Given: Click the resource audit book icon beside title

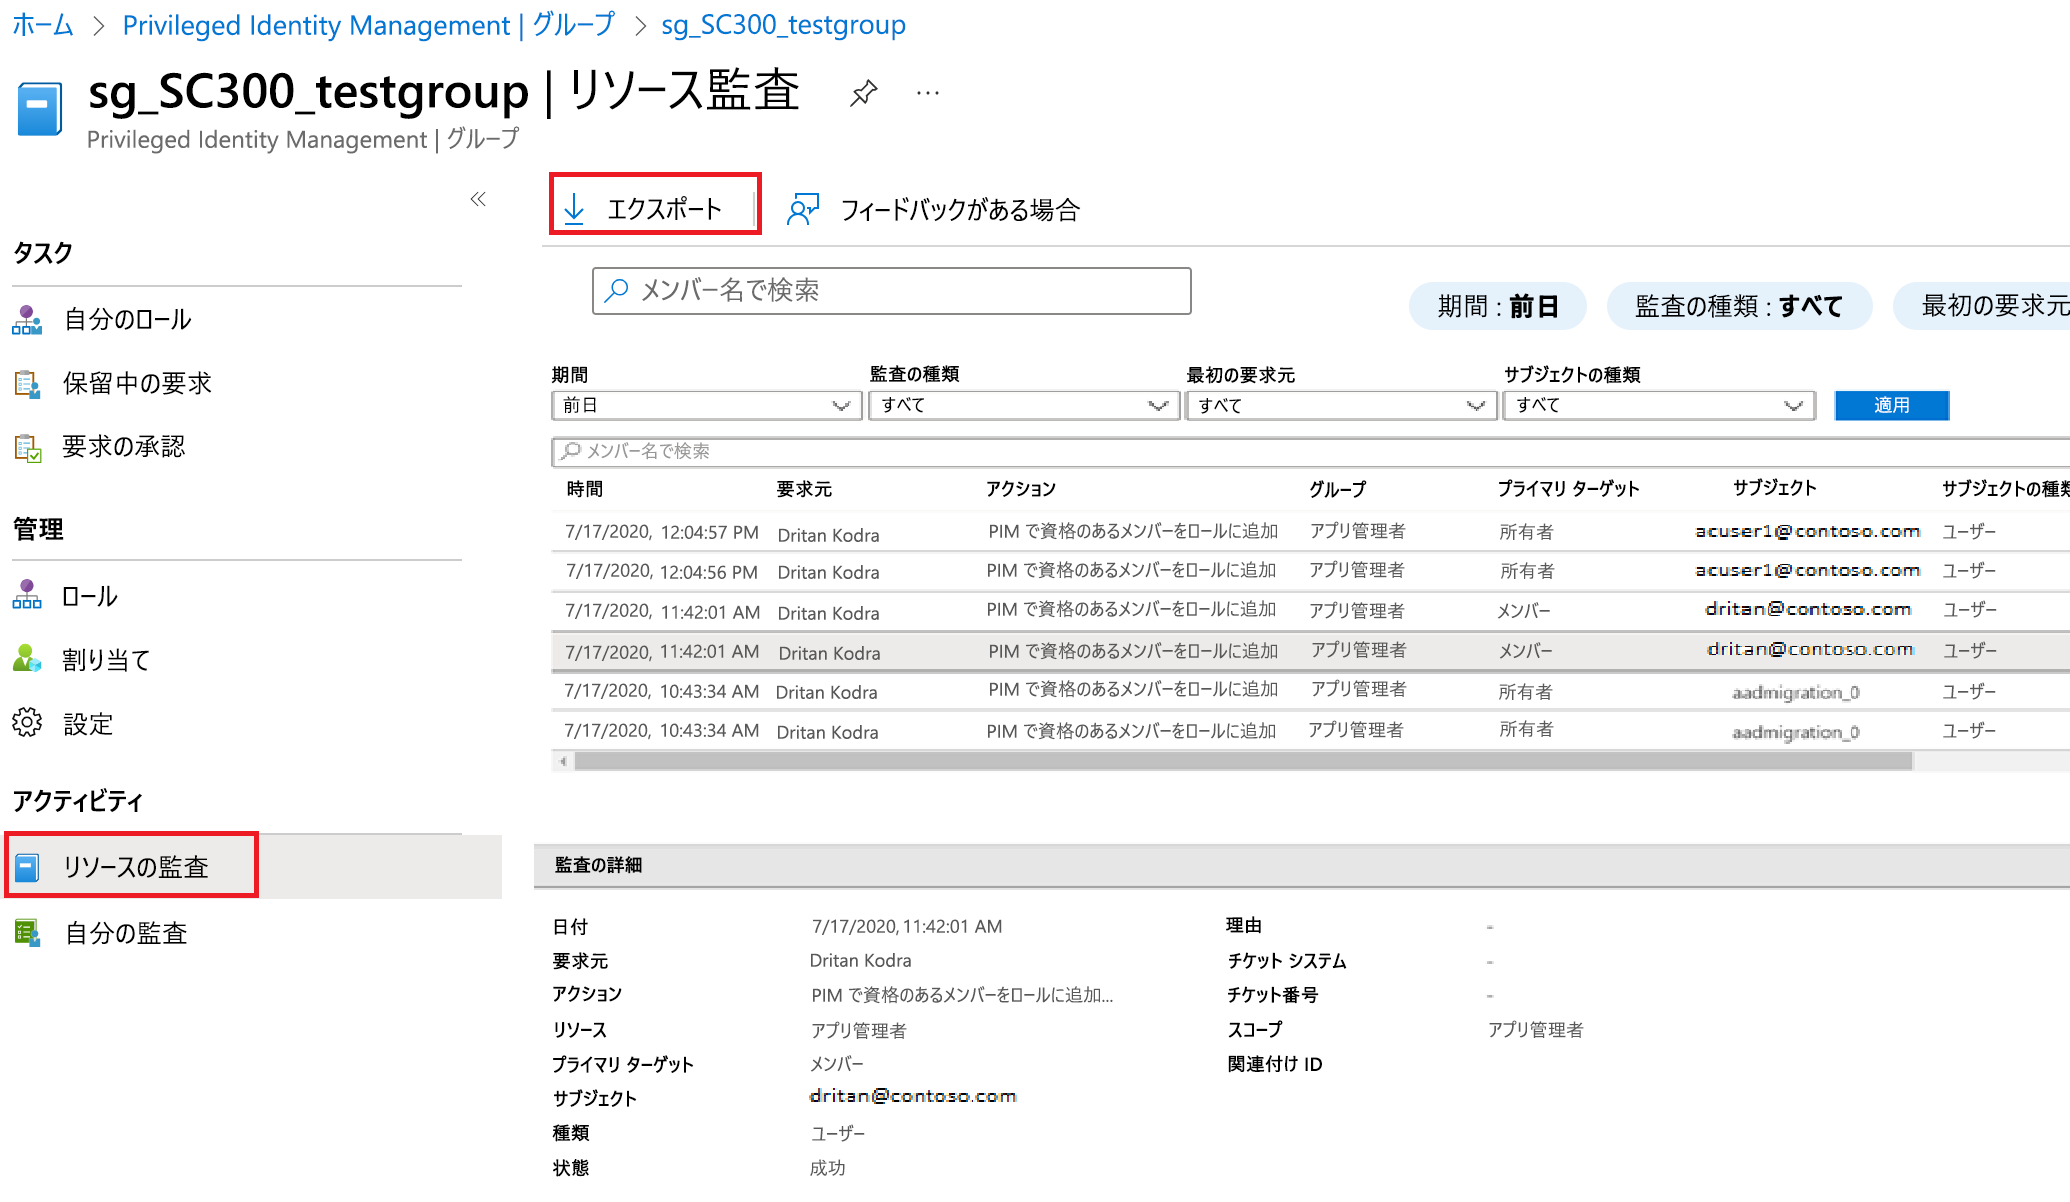Looking at the screenshot, I should 39,108.
